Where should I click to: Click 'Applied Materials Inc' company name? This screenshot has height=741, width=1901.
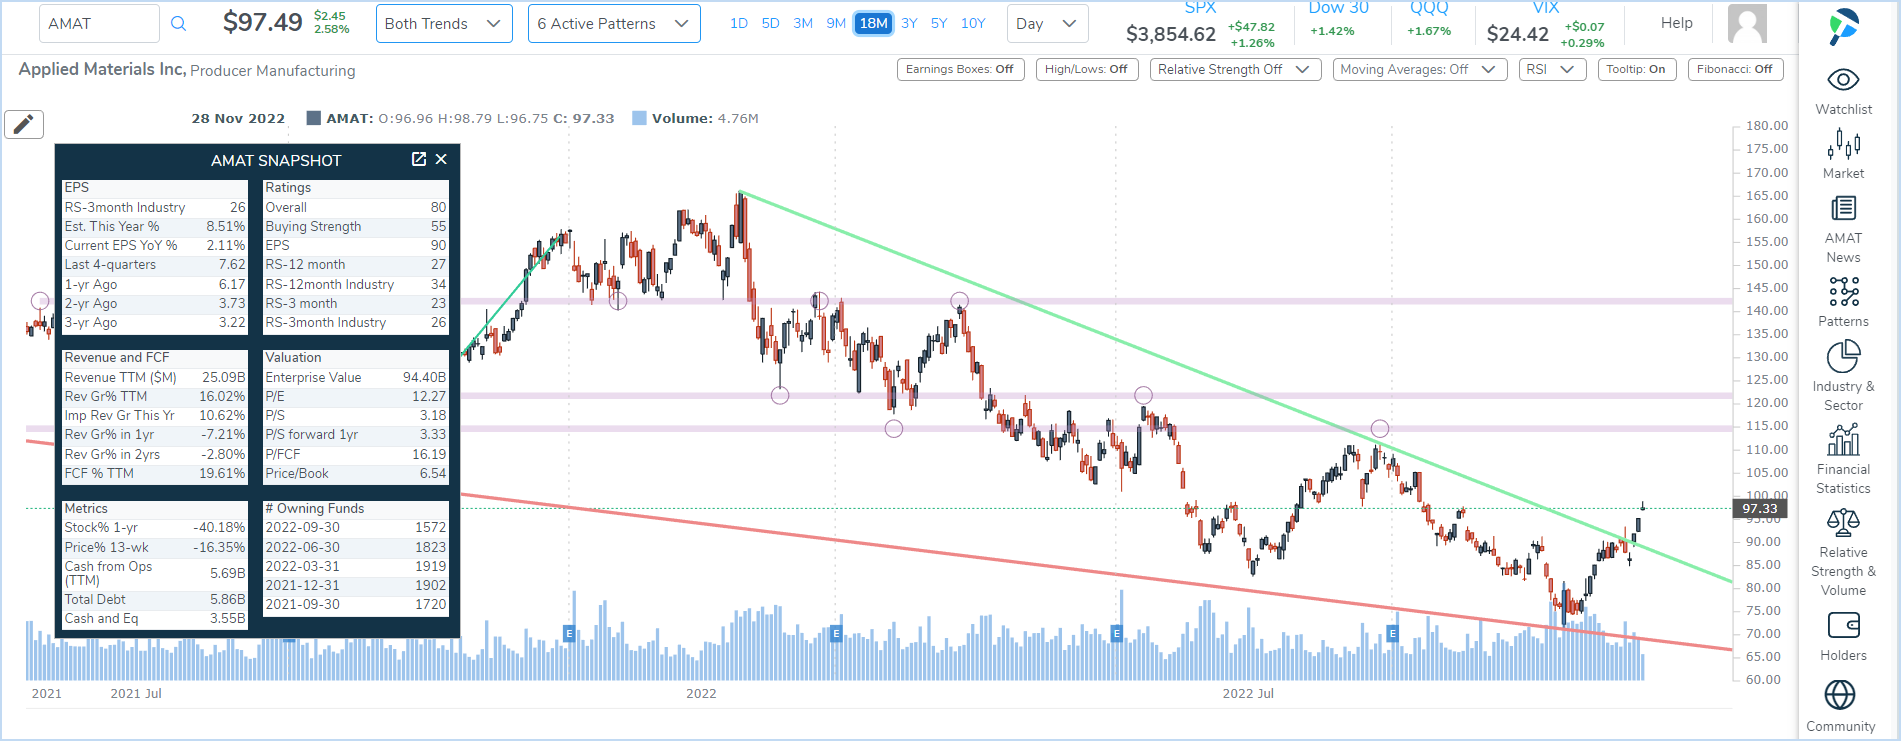[102, 69]
